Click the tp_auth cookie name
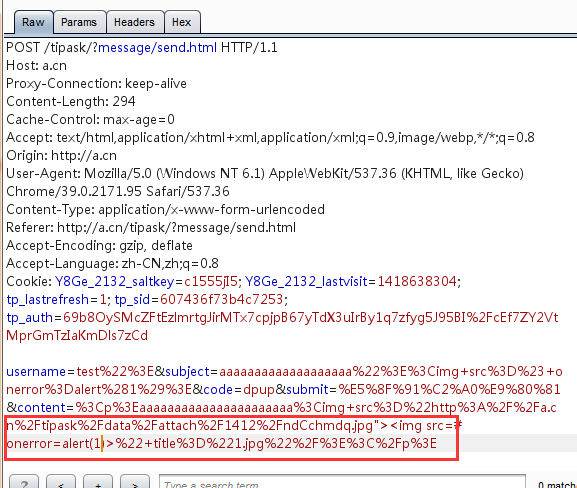Screen dimensions: 577x488 (30, 318)
